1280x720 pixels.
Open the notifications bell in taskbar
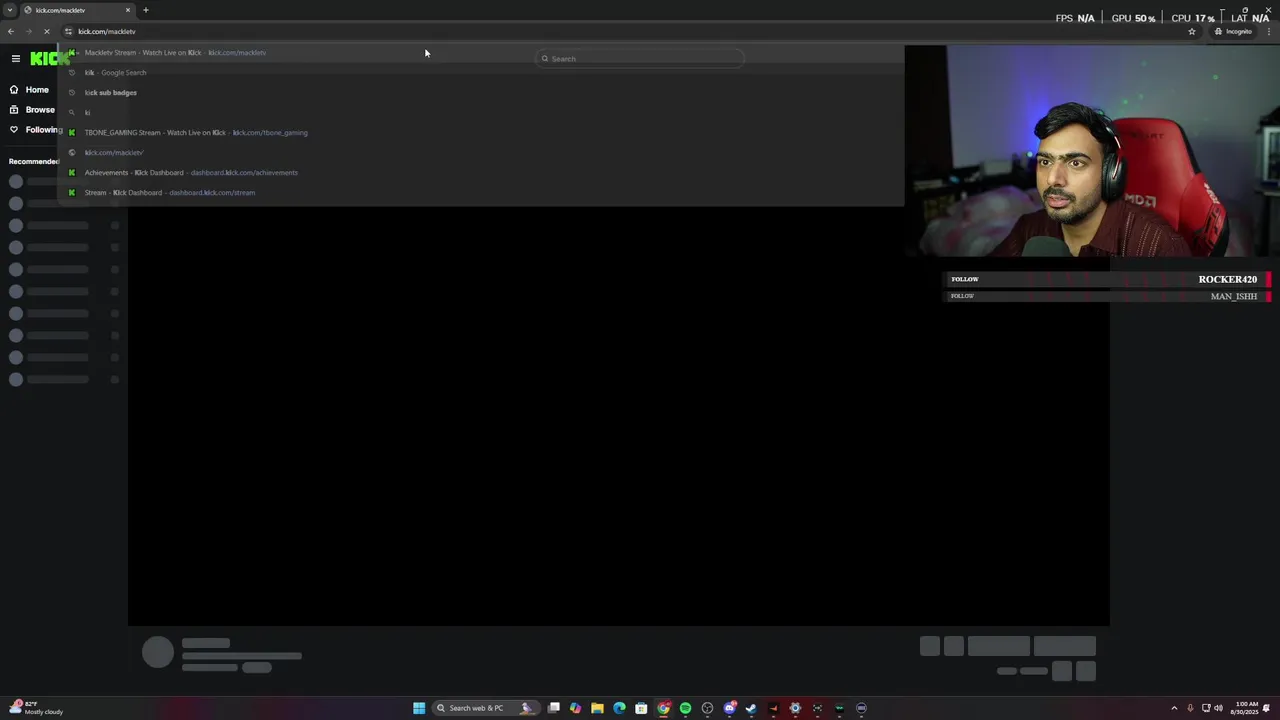point(1267,708)
